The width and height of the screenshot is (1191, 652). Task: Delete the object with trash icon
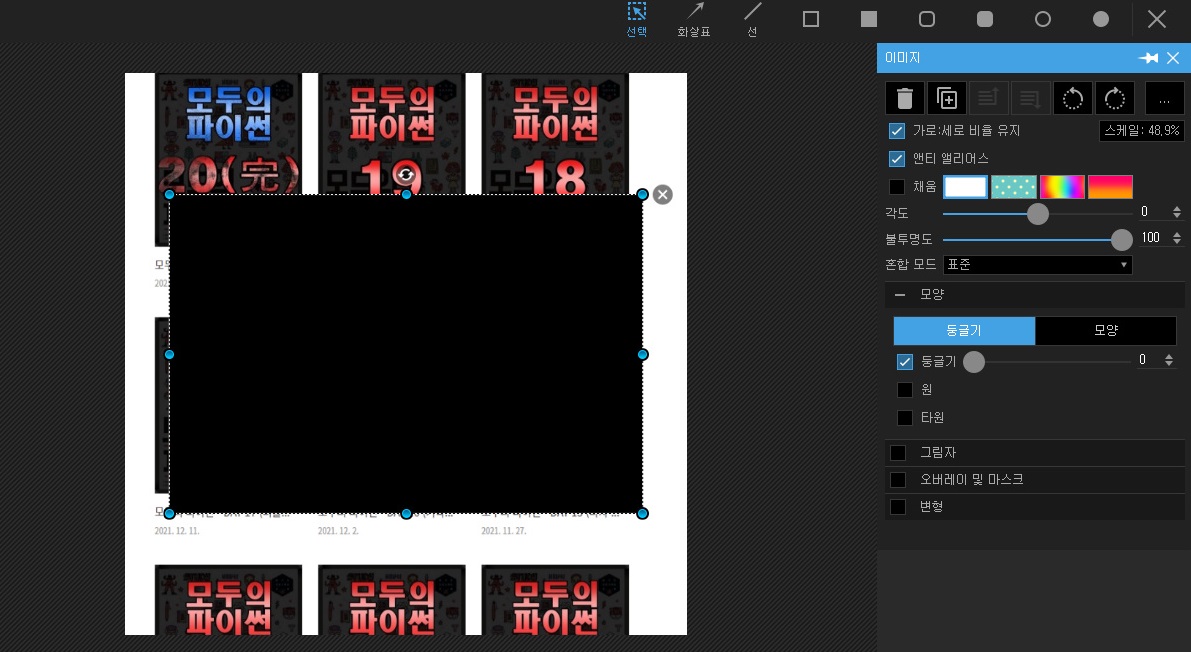[x=905, y=98]
